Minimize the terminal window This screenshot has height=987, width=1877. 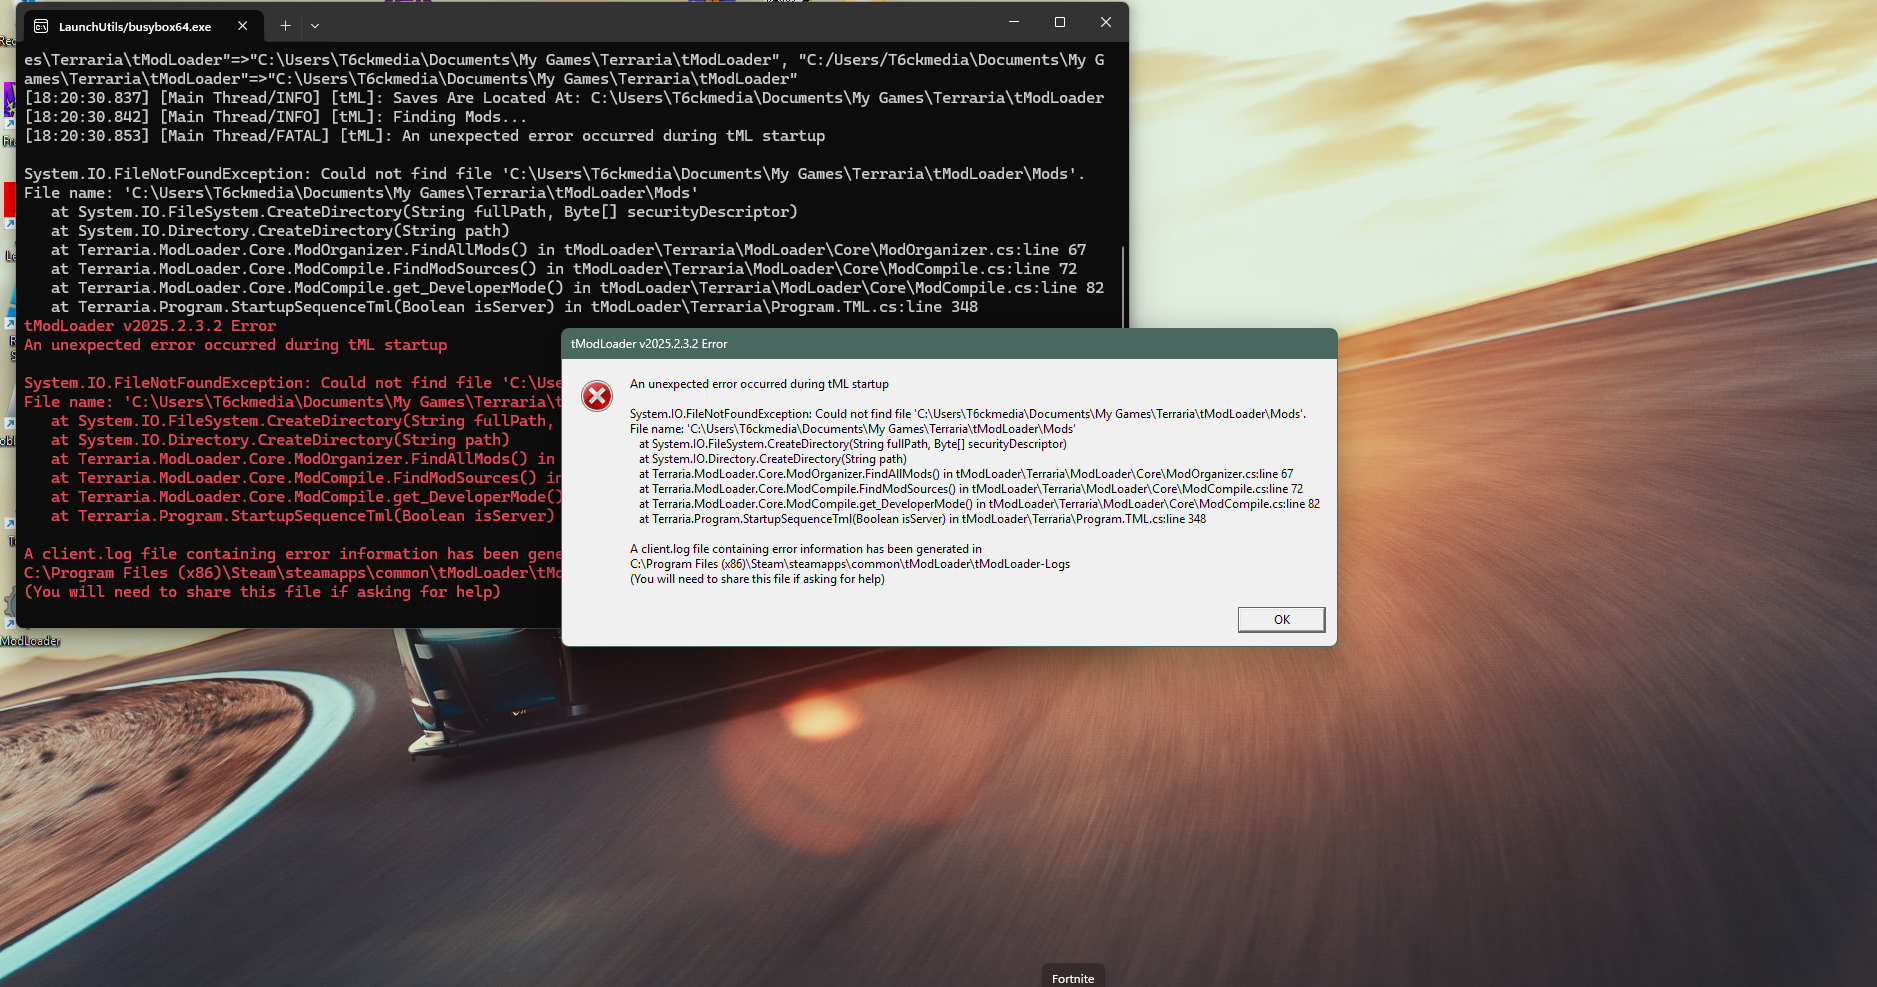(1014, 22)
